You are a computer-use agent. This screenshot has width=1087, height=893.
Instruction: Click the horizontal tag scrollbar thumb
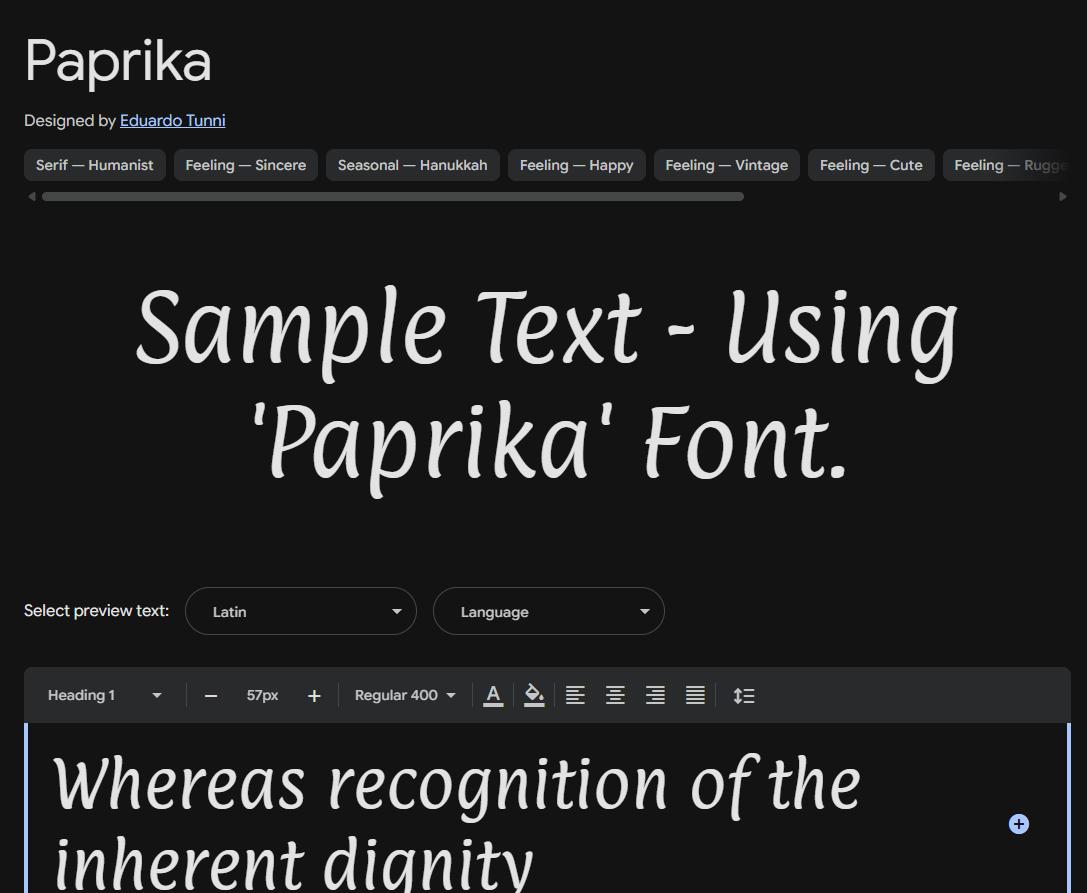(393, 197)
